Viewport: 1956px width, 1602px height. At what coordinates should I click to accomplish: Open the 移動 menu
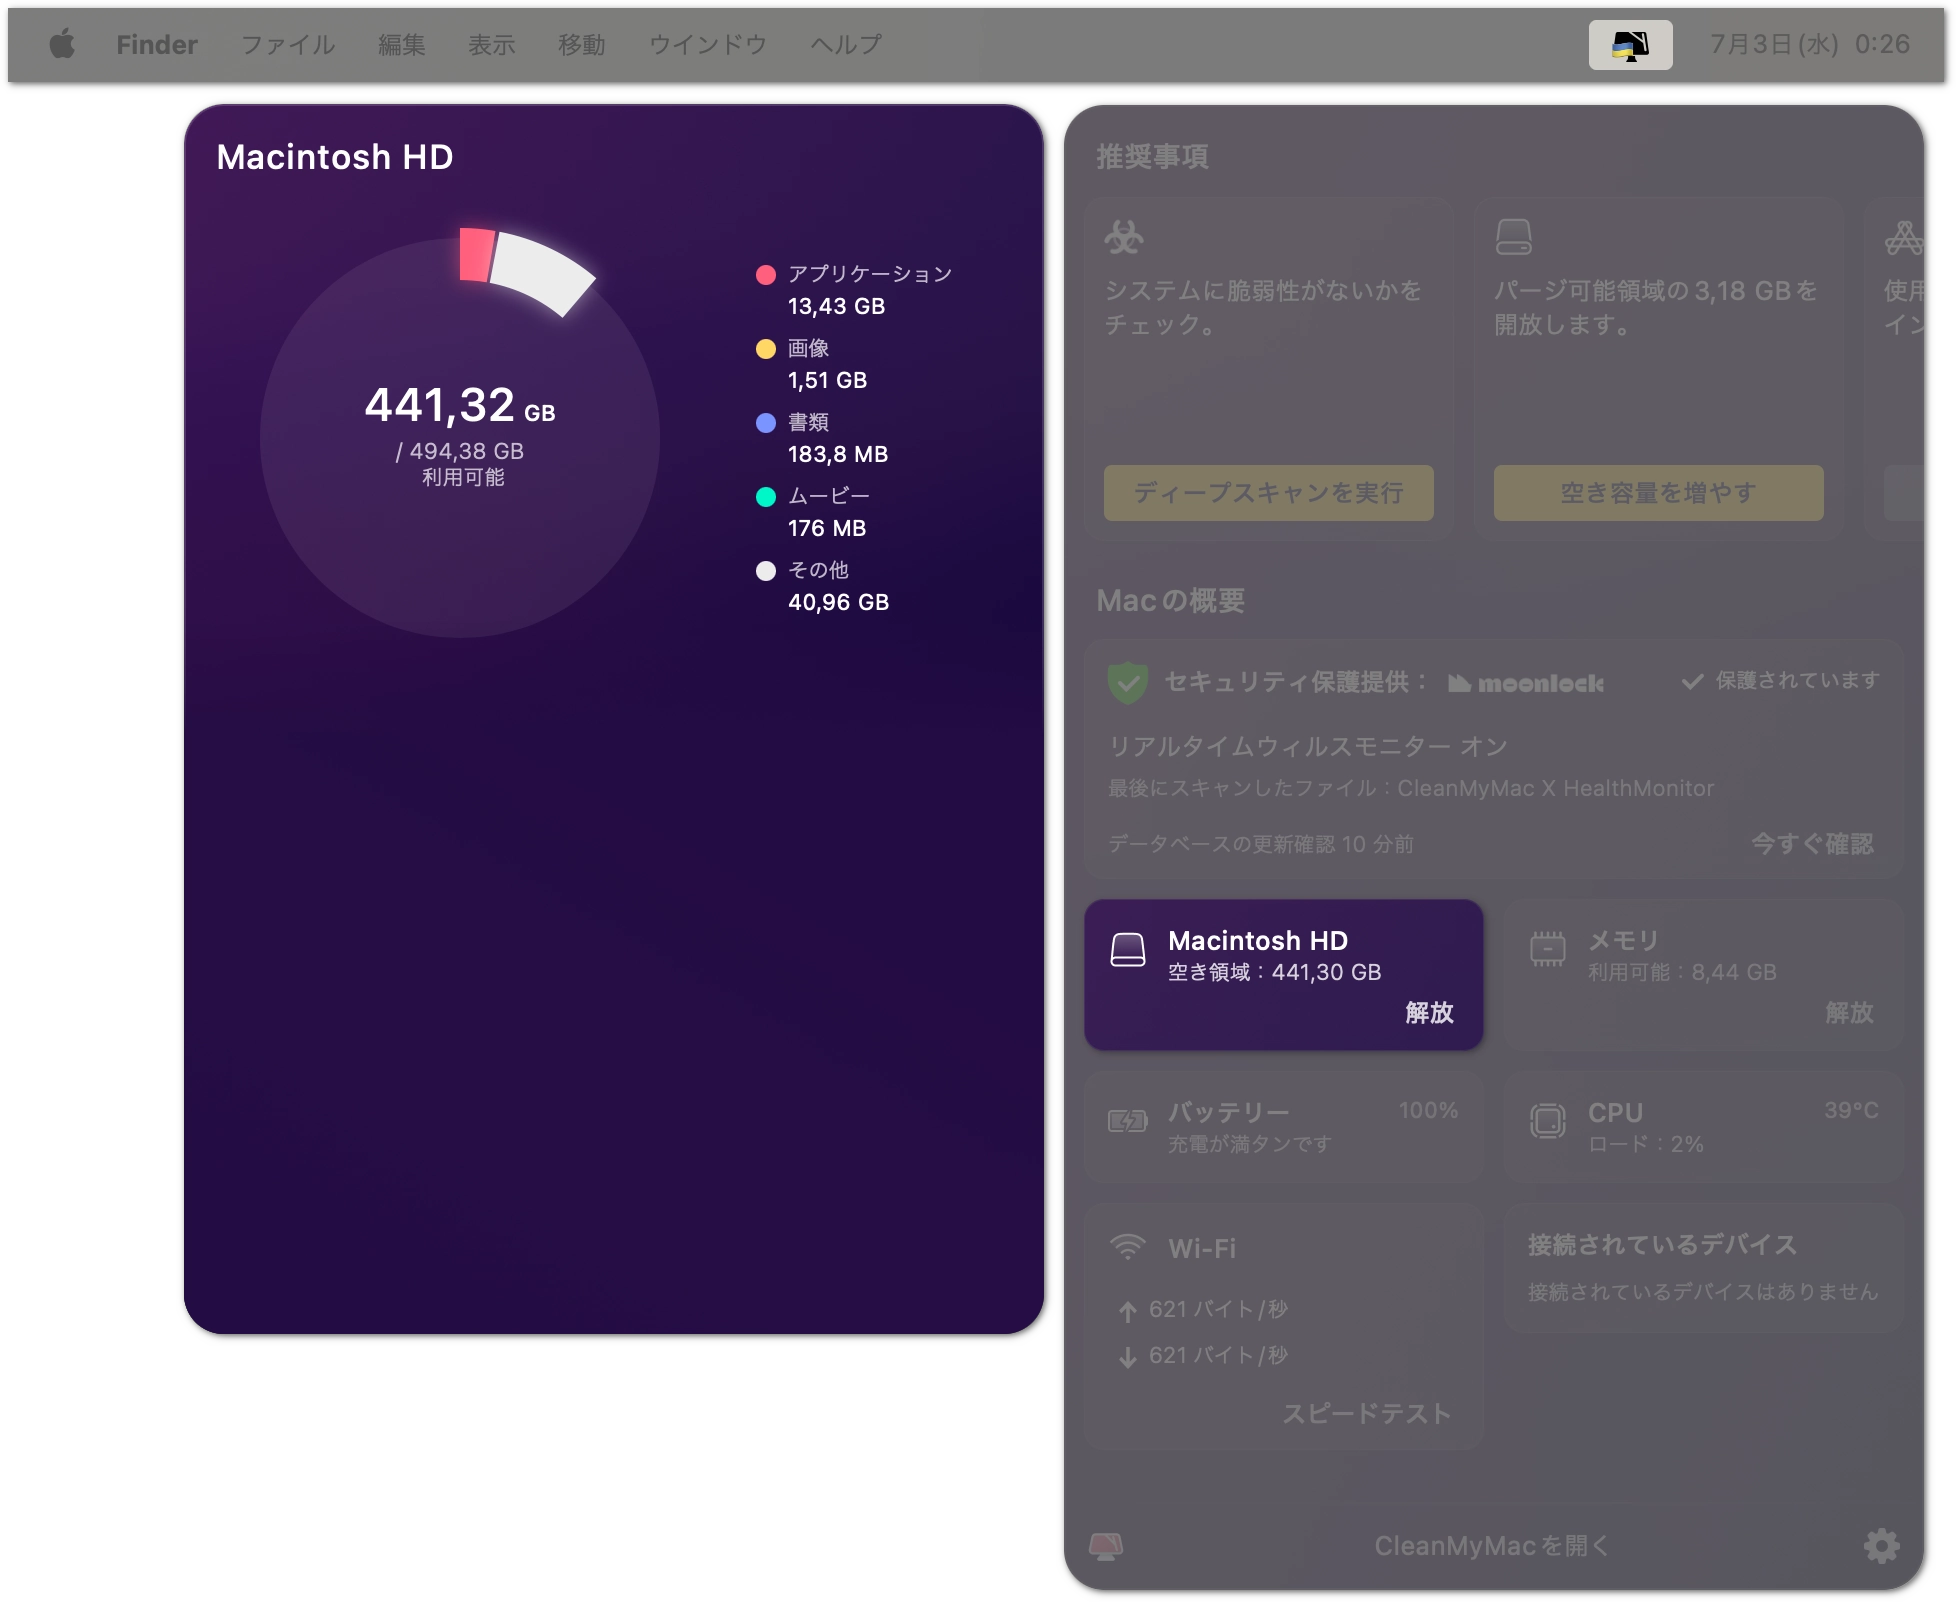pos(582,45)
